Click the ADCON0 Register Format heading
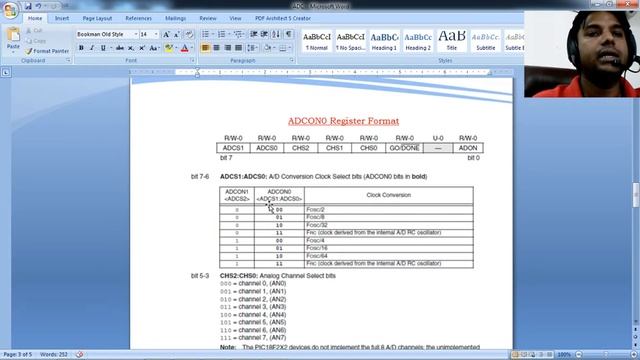Image resolution: width=640 pixels, height=360 pixels. pyautogui.click(x=343, y=121)
